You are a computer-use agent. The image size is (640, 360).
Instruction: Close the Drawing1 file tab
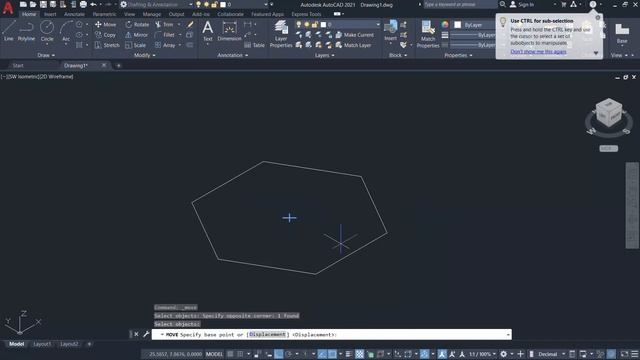104,65
